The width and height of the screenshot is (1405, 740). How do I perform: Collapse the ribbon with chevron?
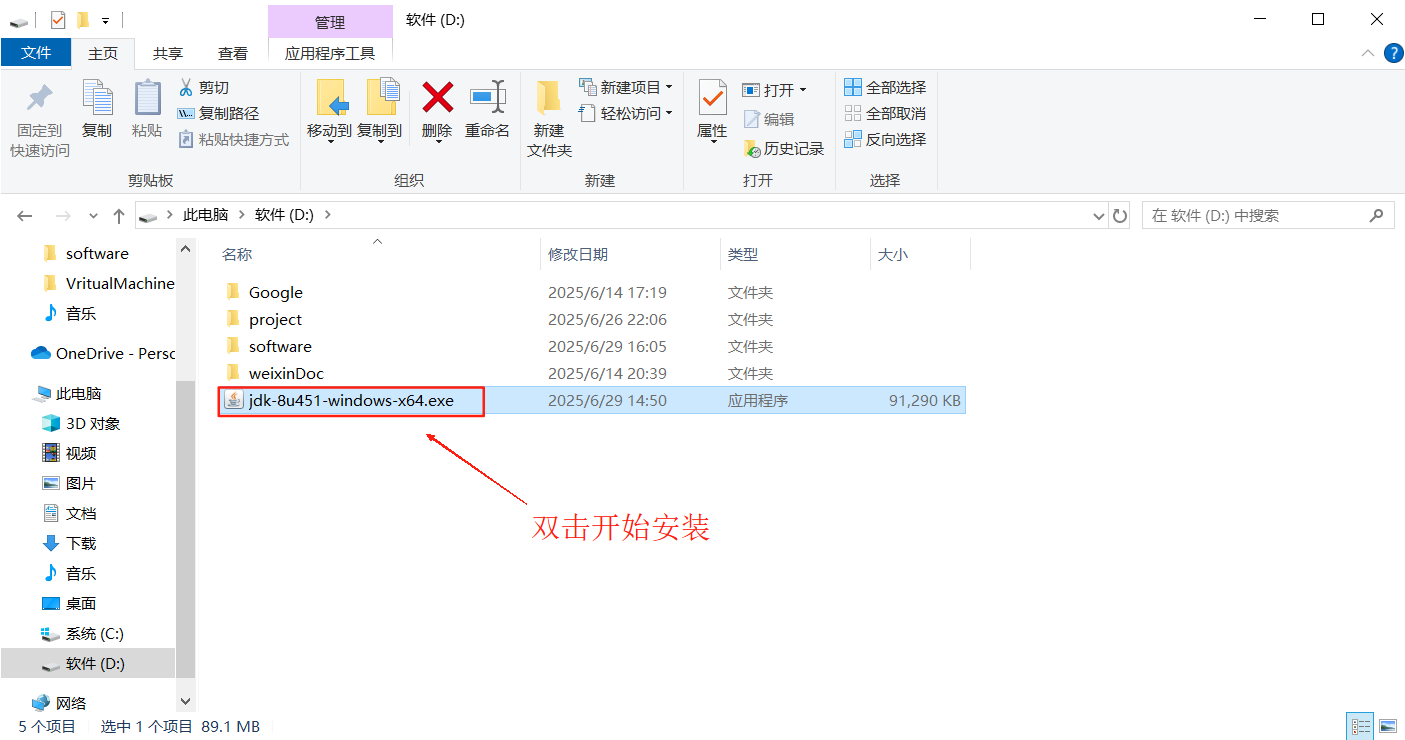click(1367, 53)
